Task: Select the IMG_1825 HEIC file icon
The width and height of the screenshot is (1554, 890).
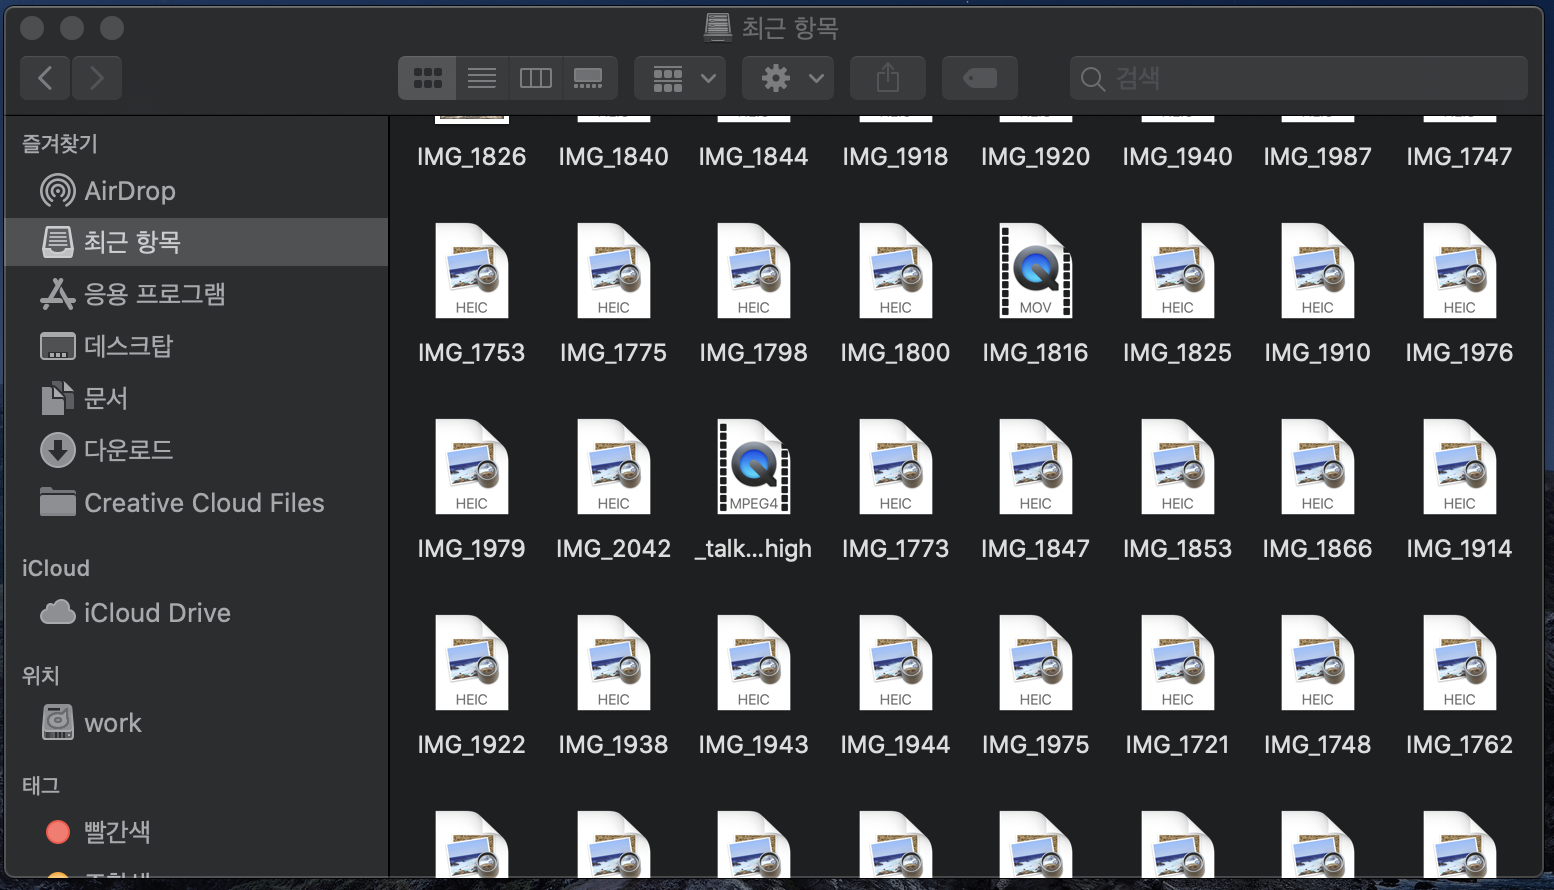Action: pos(1178,271)
